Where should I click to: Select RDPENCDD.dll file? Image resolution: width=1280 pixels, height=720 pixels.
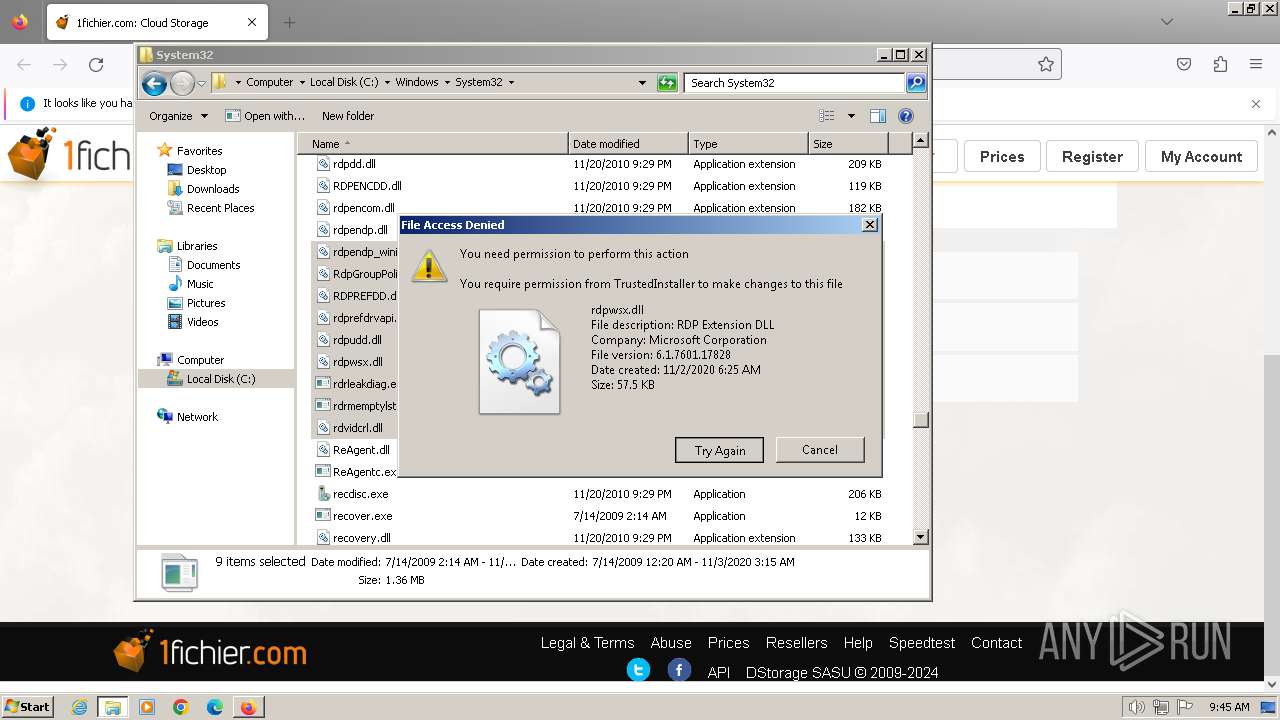[x=367, y=186]
